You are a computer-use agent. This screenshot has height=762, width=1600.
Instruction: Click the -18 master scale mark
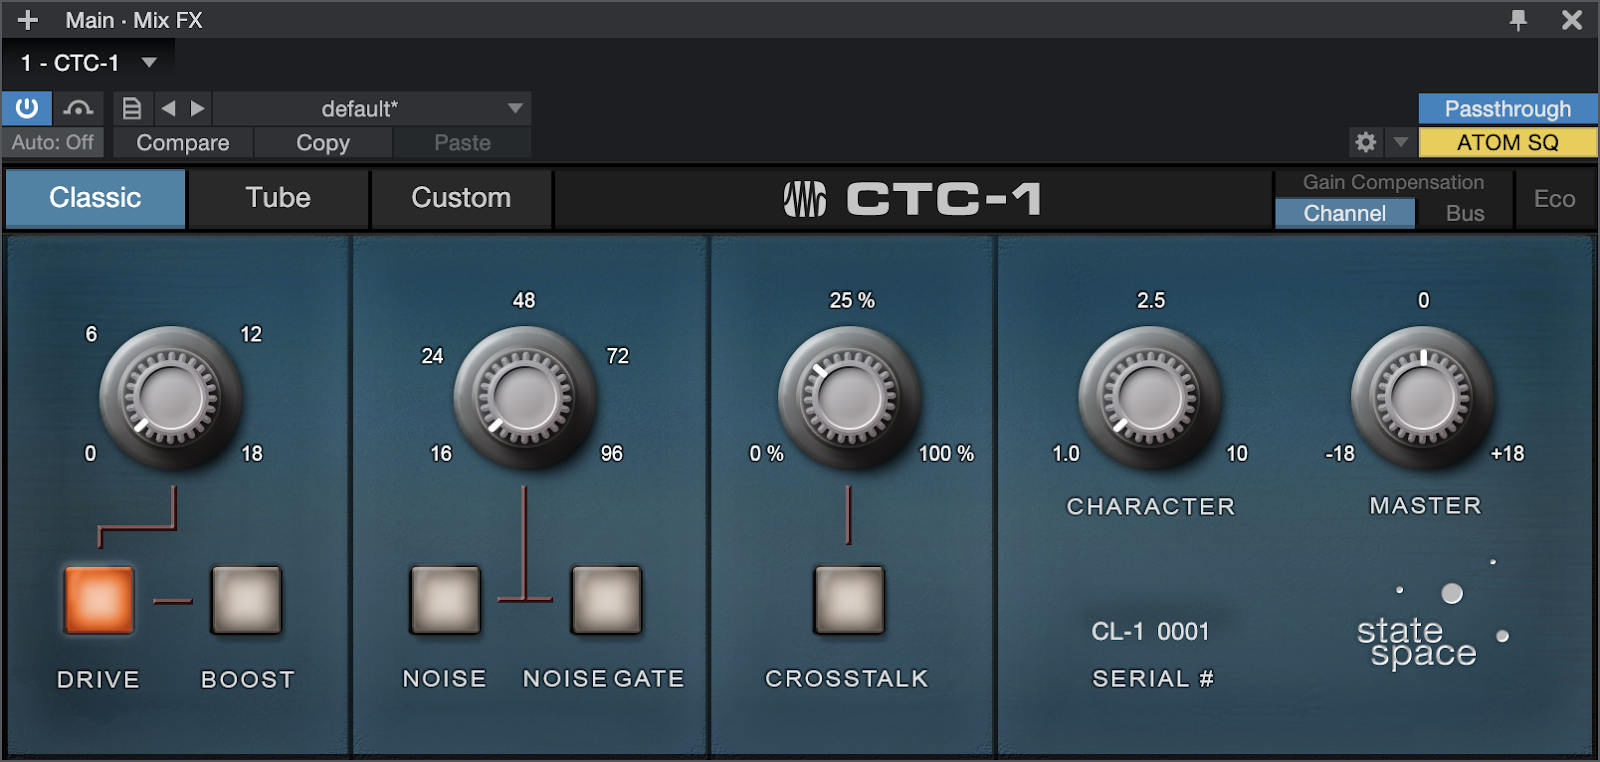point(1340,453)
